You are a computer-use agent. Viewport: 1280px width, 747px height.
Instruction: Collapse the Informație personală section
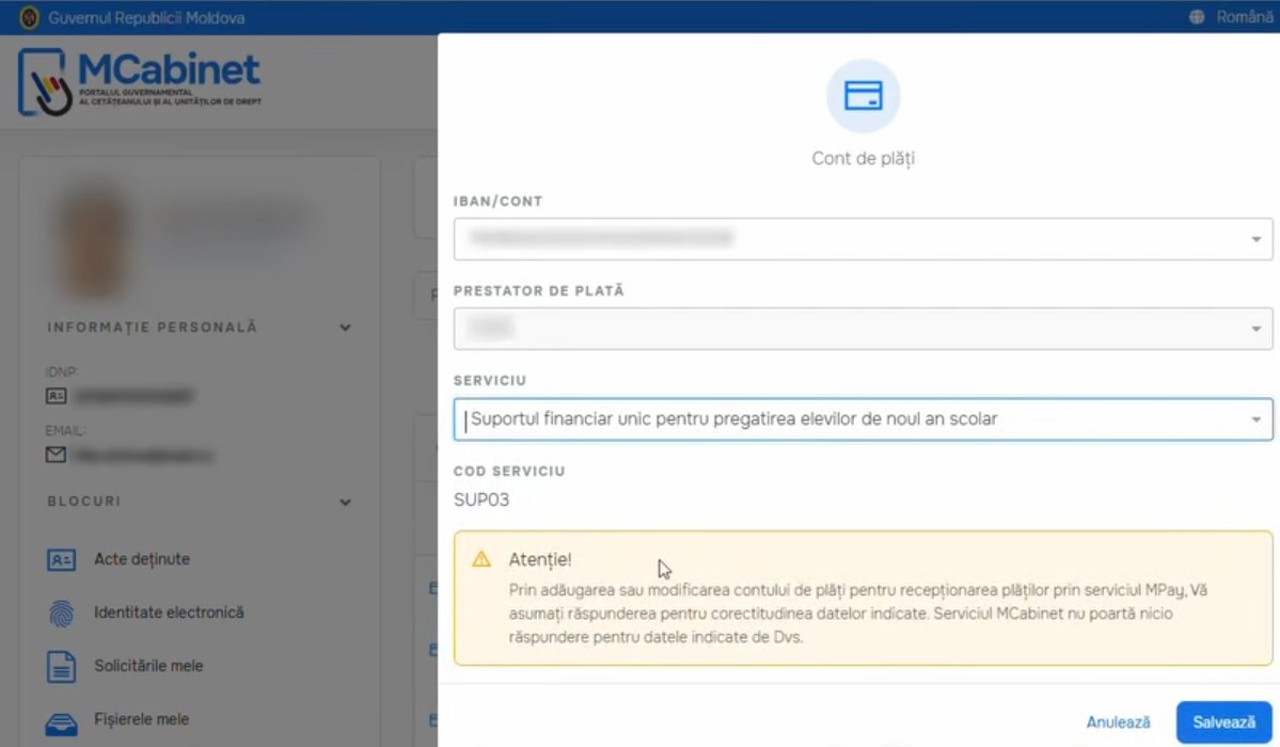(x=345, y=328)
